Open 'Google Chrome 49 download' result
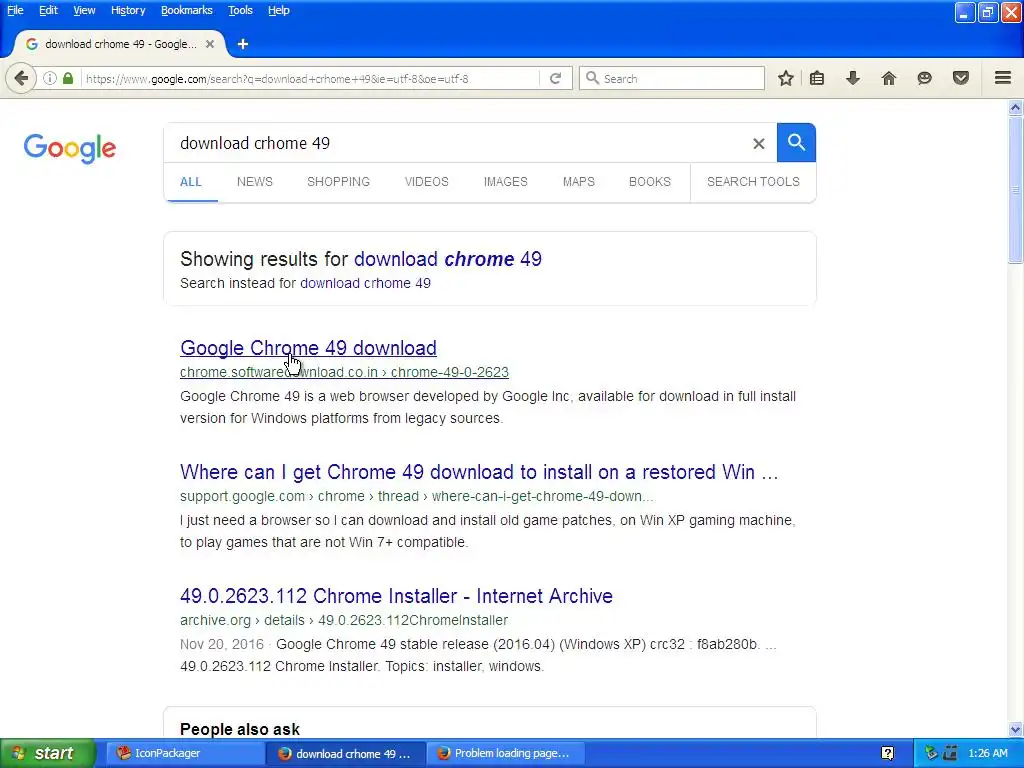The height and width of the screenshot is (768, 1024). click(308, 348)
